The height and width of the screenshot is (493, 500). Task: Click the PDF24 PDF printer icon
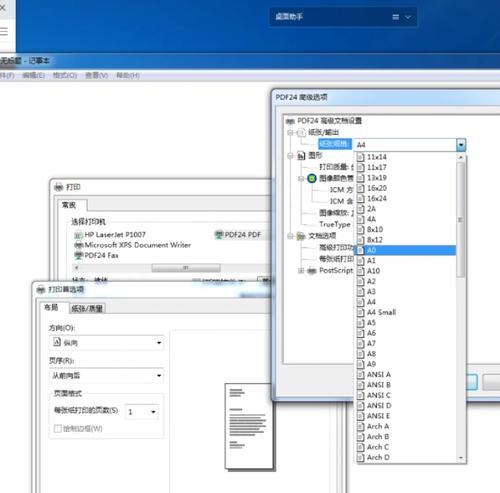pyautogui.click(x=219, y=235)
